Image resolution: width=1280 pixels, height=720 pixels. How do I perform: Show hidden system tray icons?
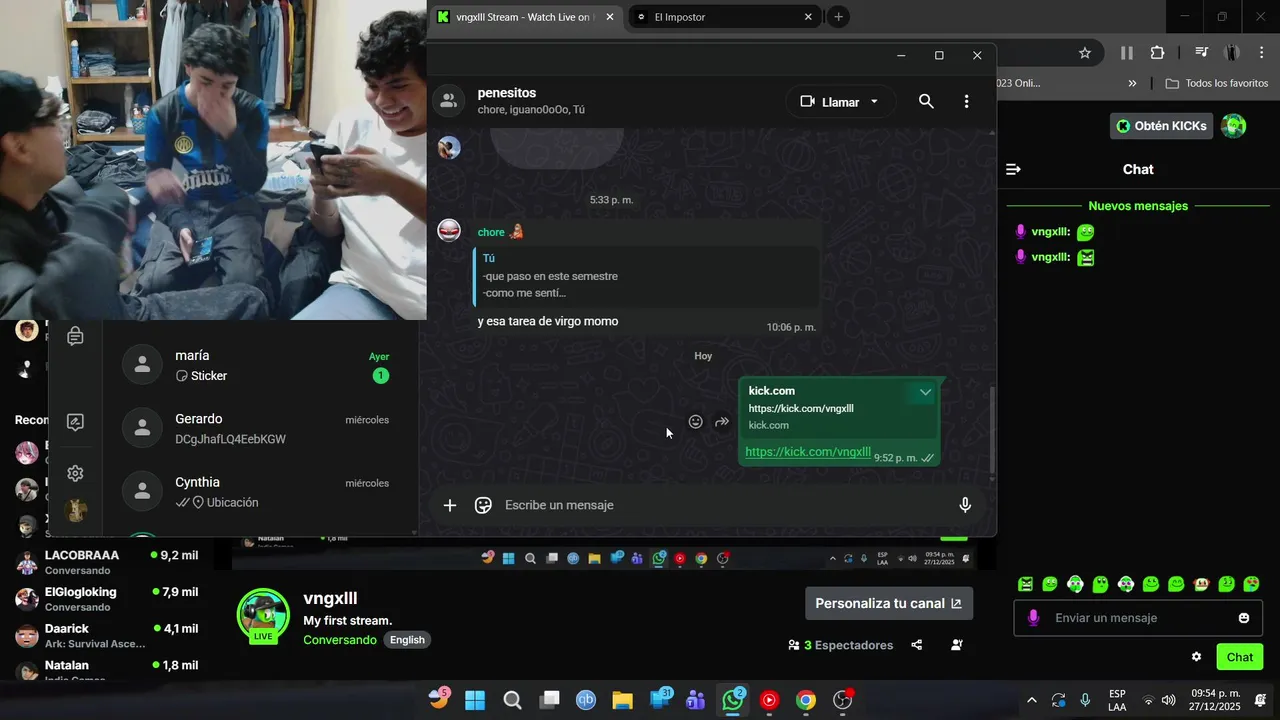(x=1032, y=700)
